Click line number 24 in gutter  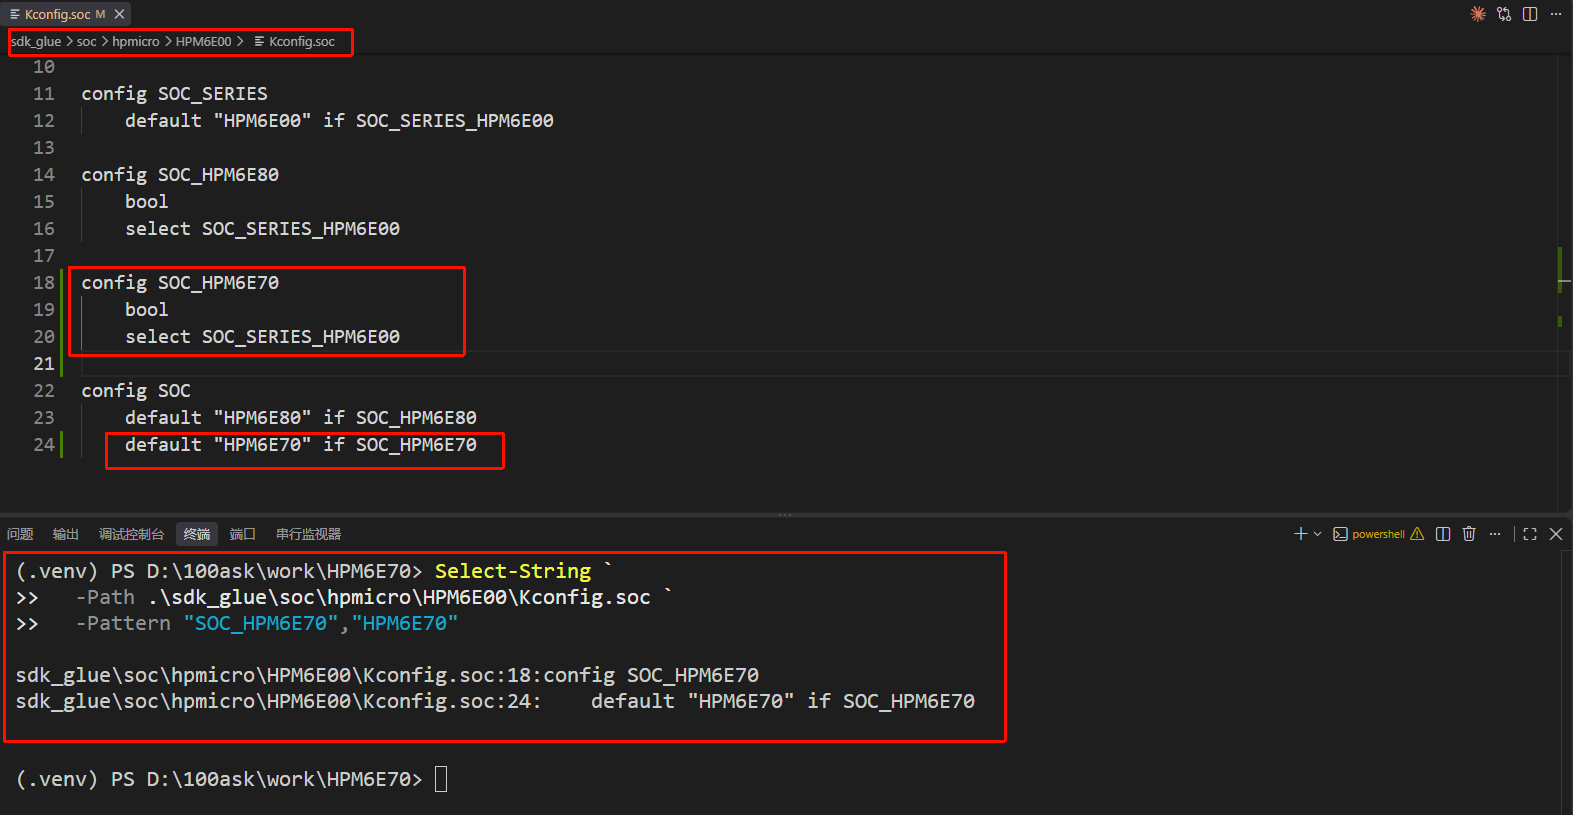(x=44, y=445)
